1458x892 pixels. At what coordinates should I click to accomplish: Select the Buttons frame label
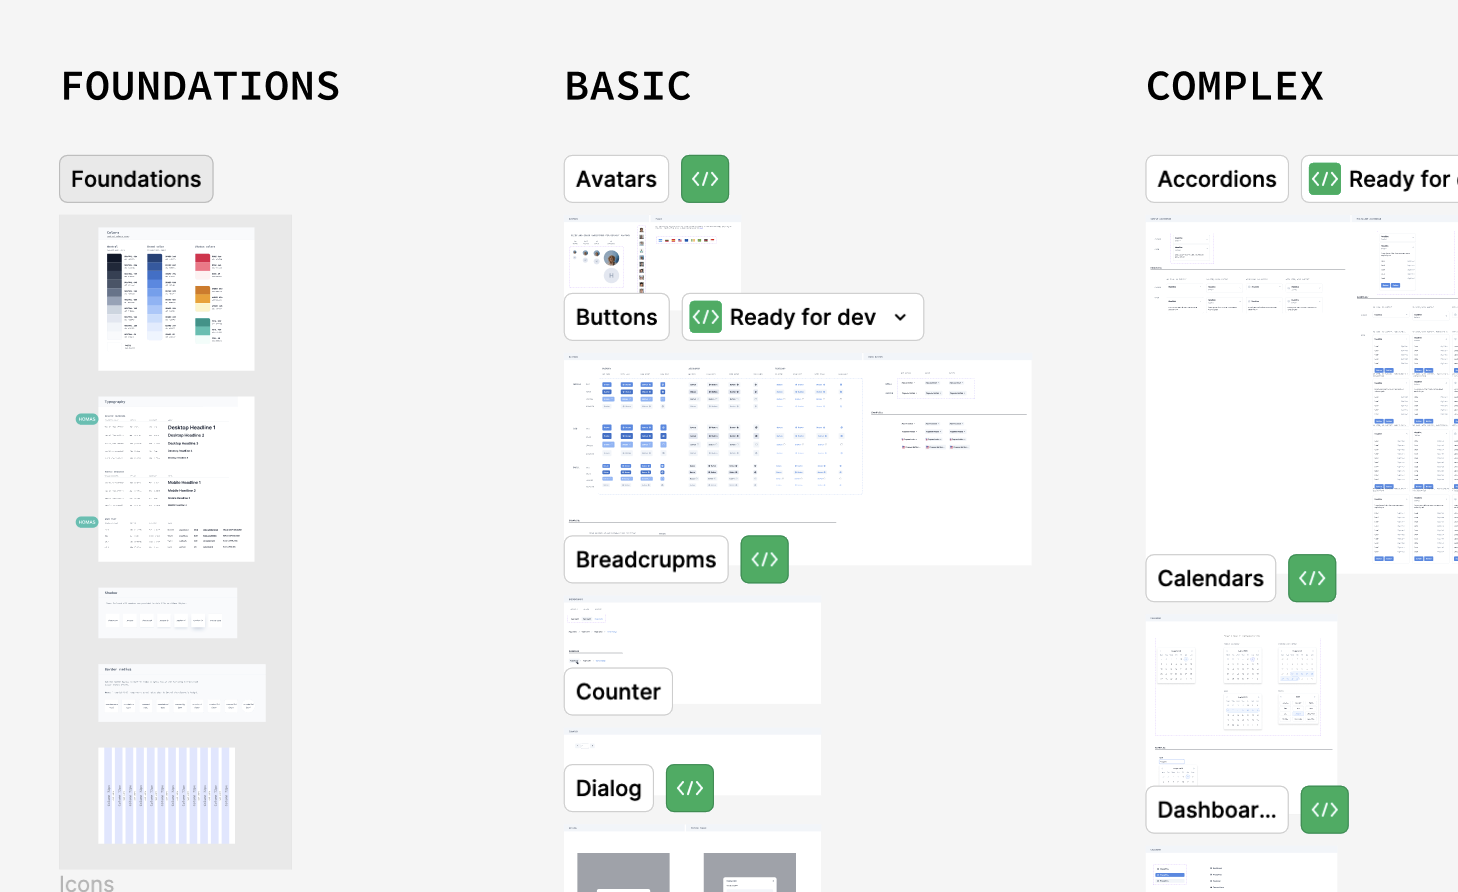(x=616, y=317)
